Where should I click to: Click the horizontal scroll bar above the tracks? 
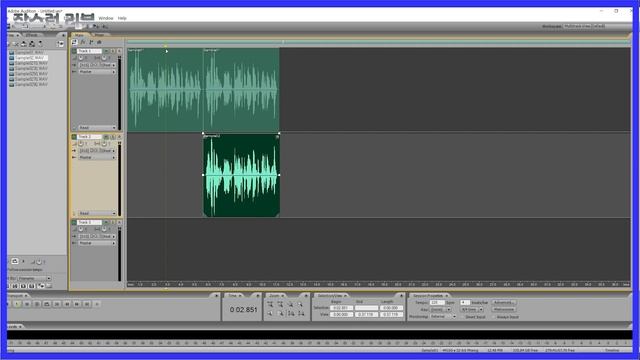click(378, 42)
